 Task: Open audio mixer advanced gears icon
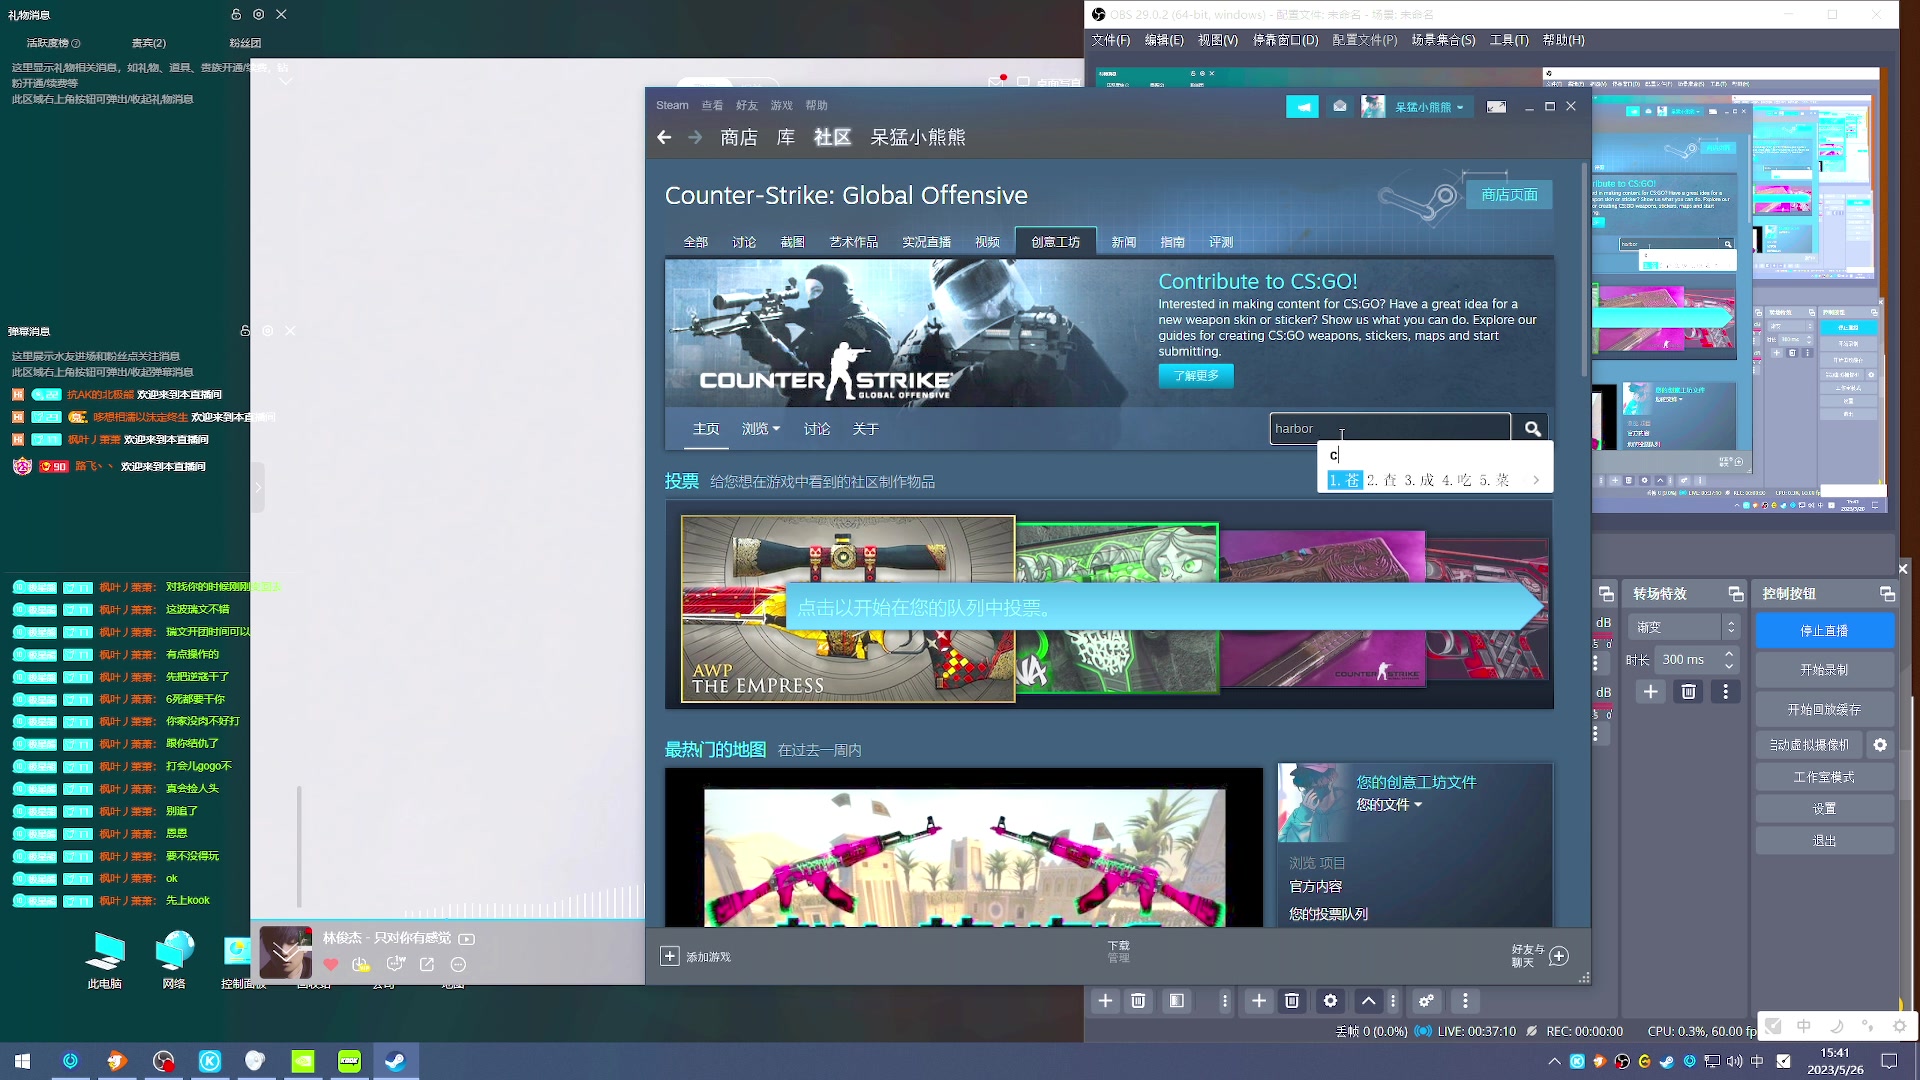coord(1426,1000)
